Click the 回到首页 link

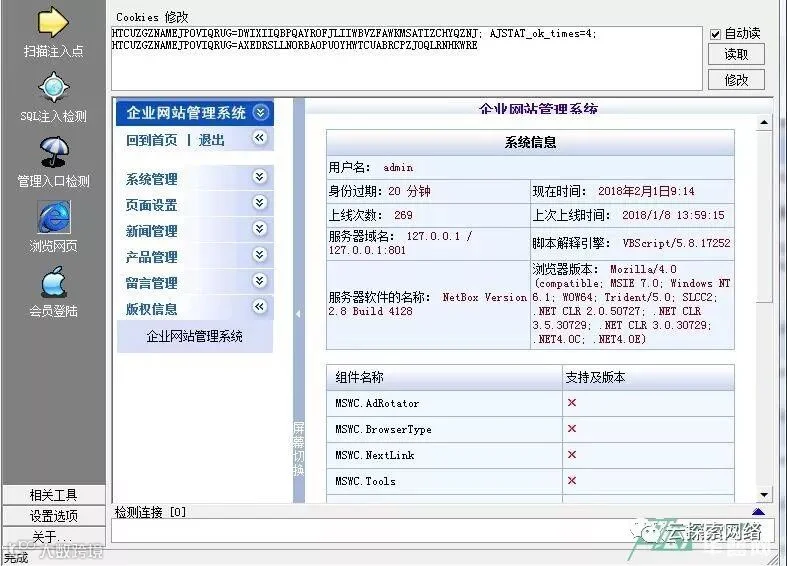tap(152, 140)
